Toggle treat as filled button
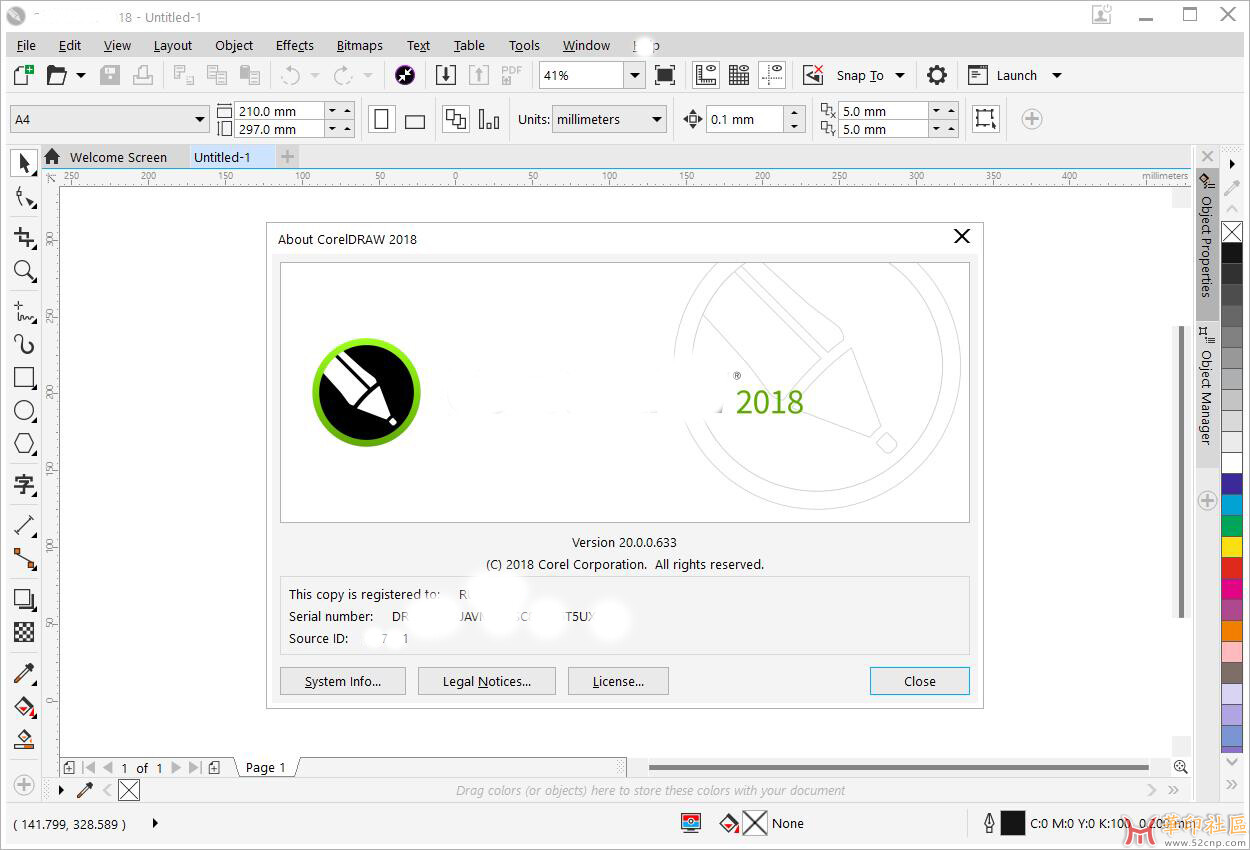1250x850 pixels. pos(986,119)
